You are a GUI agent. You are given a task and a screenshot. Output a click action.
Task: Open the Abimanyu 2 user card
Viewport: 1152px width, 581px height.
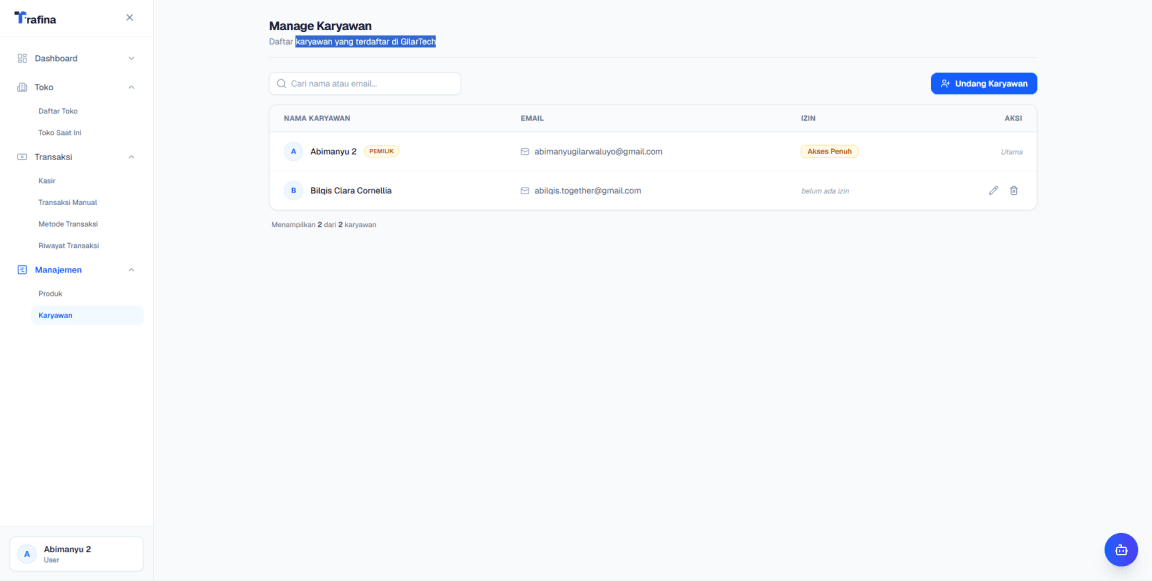(x=76, y=554)
